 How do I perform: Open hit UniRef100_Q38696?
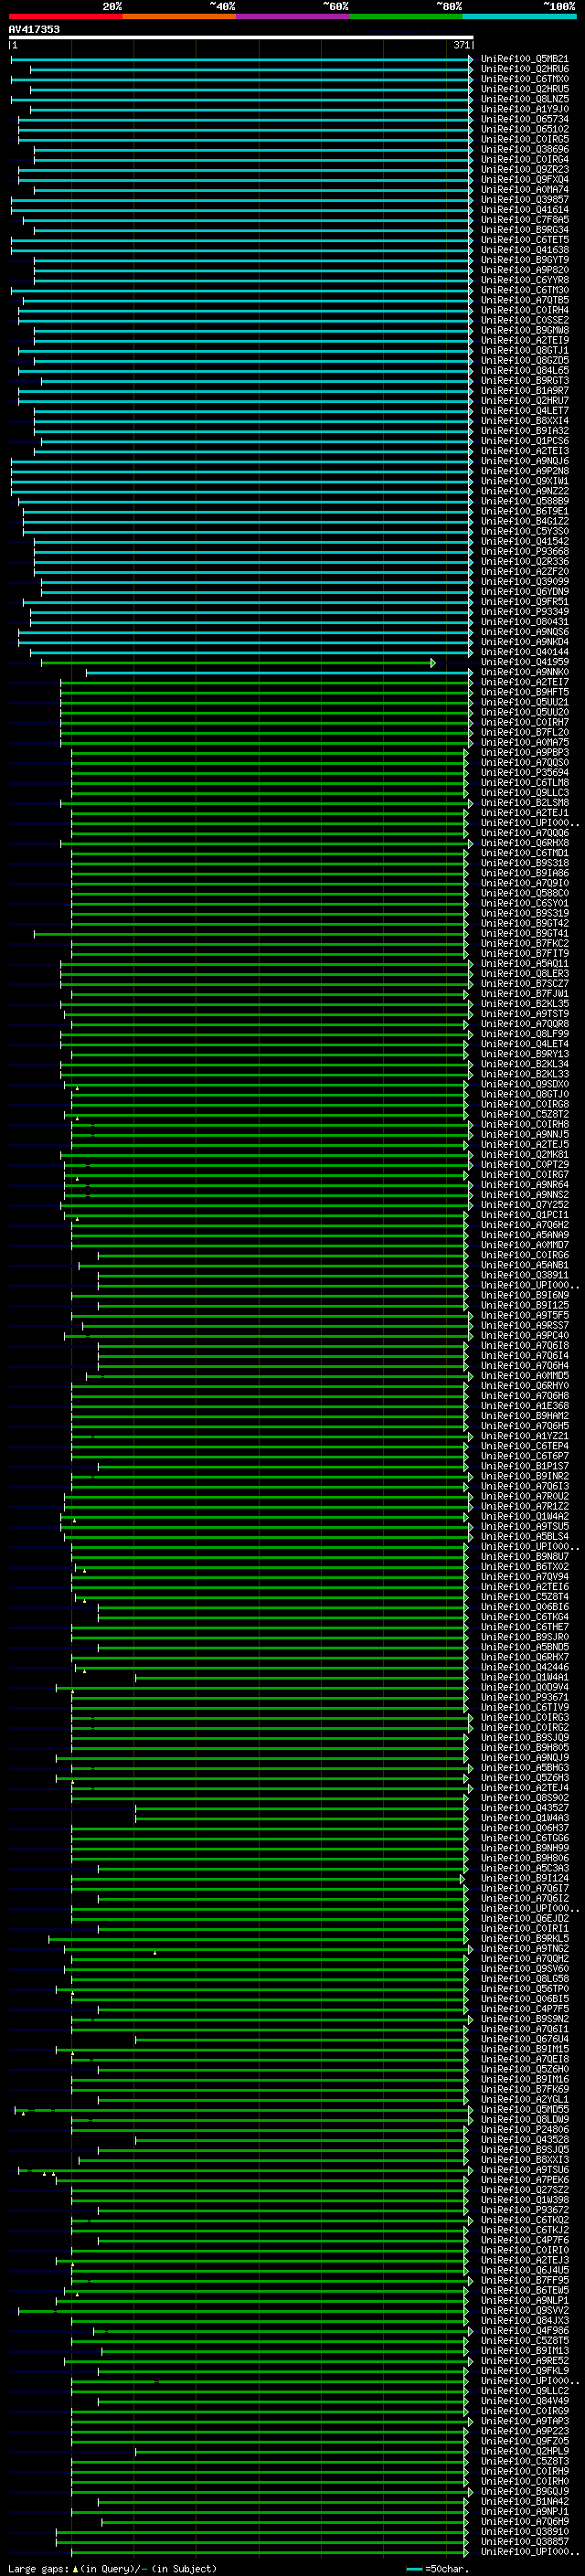tap(525, 149)
